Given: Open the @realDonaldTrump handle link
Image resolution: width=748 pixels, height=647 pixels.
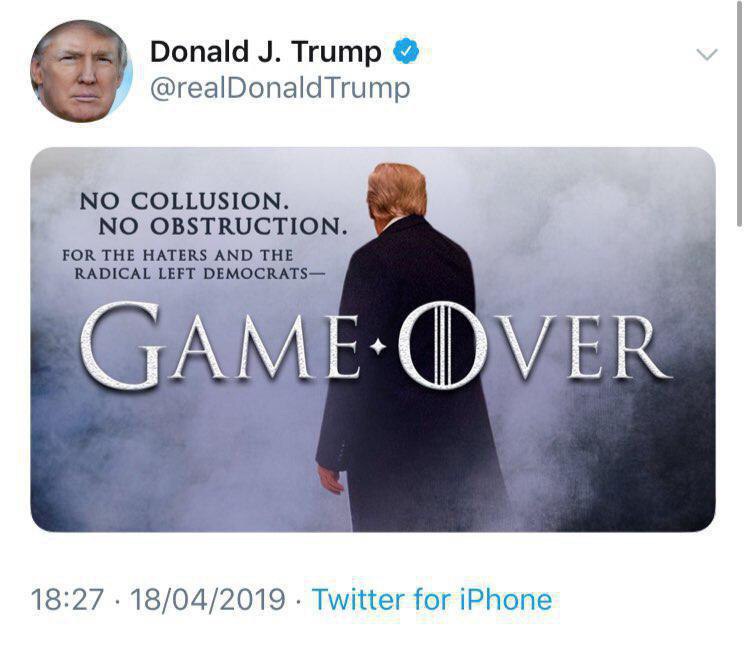Looking at the screenshot, I should coord(280,88).
